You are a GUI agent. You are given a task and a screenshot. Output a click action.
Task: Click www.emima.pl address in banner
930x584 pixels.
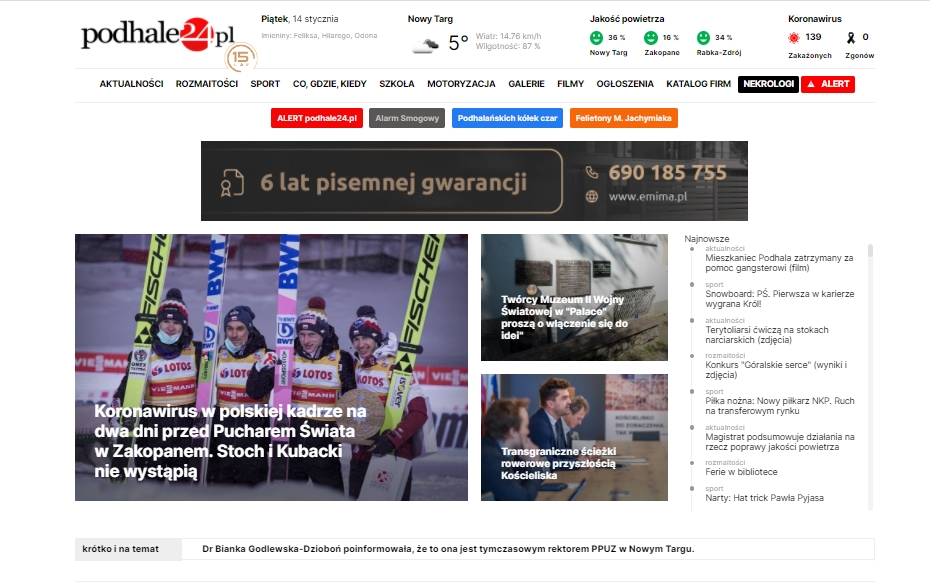coord(648,196)
